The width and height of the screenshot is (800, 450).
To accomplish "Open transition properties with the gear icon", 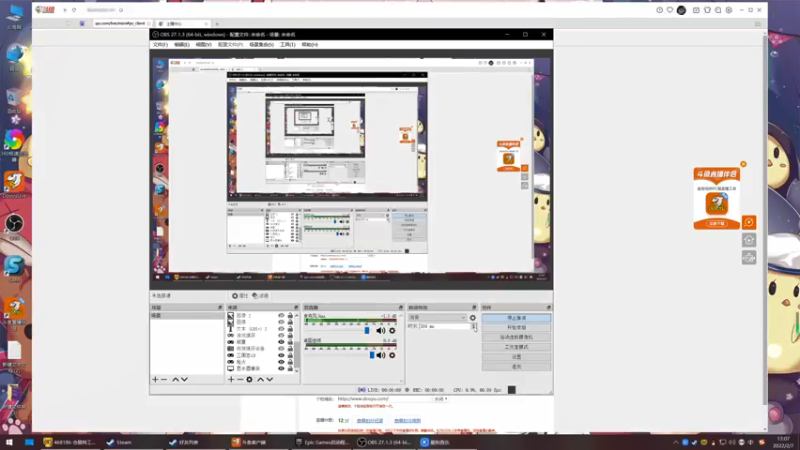I will [x=472, y=317].
